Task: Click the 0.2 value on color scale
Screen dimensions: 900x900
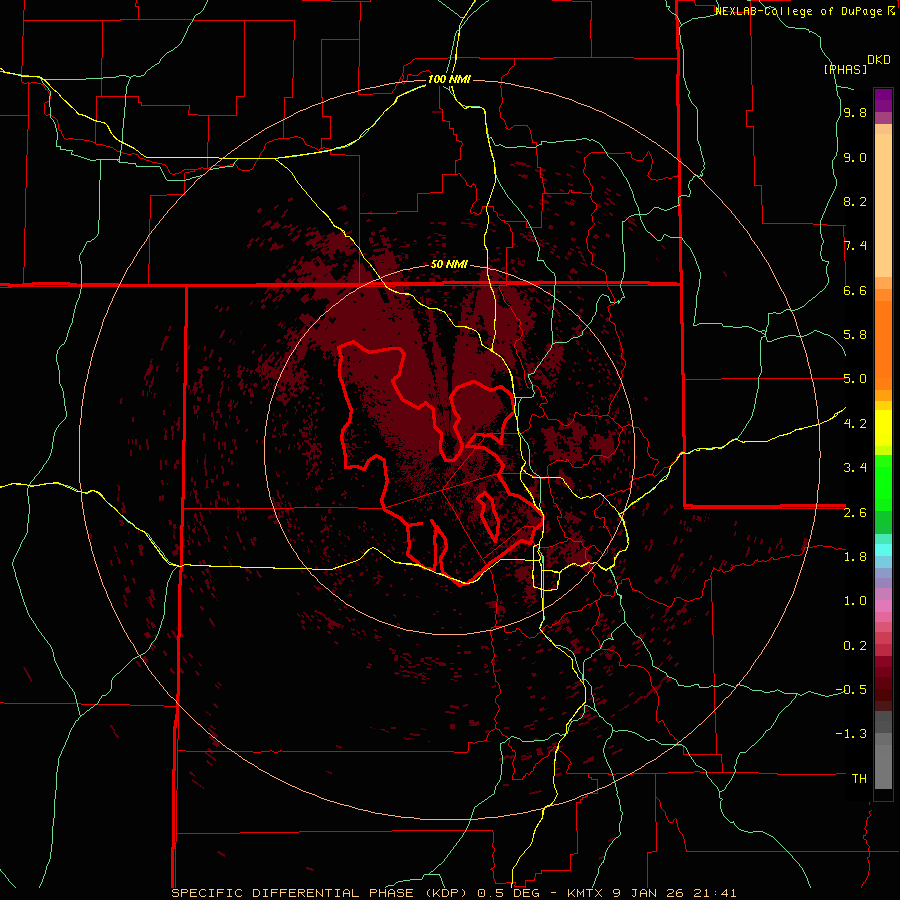Action: (855, 646)
